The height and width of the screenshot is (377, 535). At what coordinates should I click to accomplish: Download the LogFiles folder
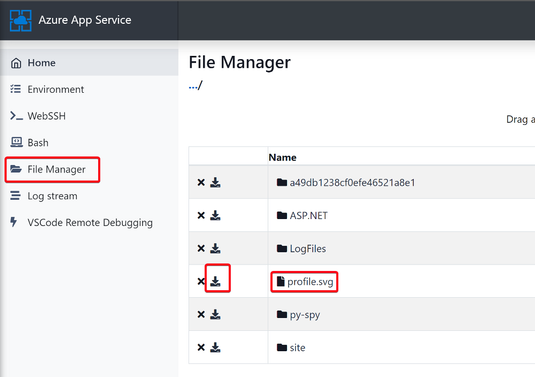[x=215, y=248]
